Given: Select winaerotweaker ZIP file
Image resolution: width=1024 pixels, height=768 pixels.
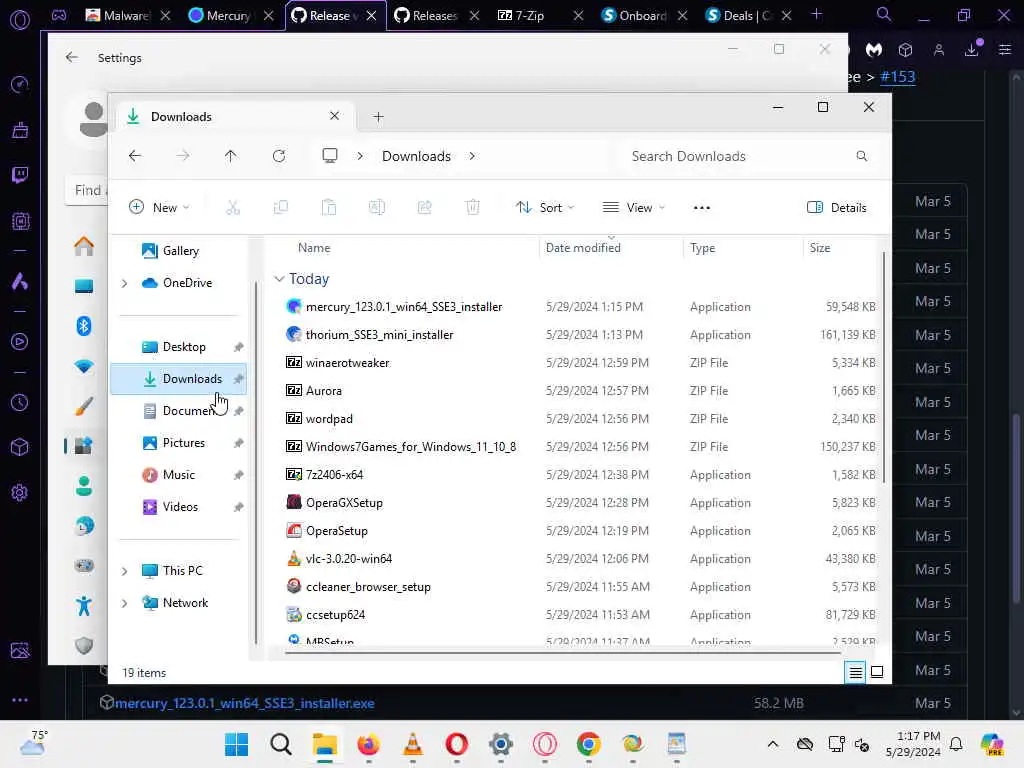Looking at the screenshot, I should point(347,363).
